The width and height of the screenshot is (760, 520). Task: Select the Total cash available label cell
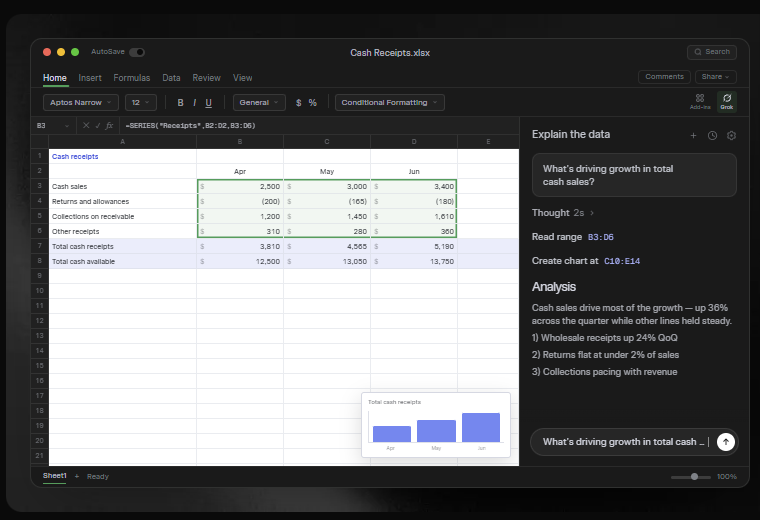(123, 262)
